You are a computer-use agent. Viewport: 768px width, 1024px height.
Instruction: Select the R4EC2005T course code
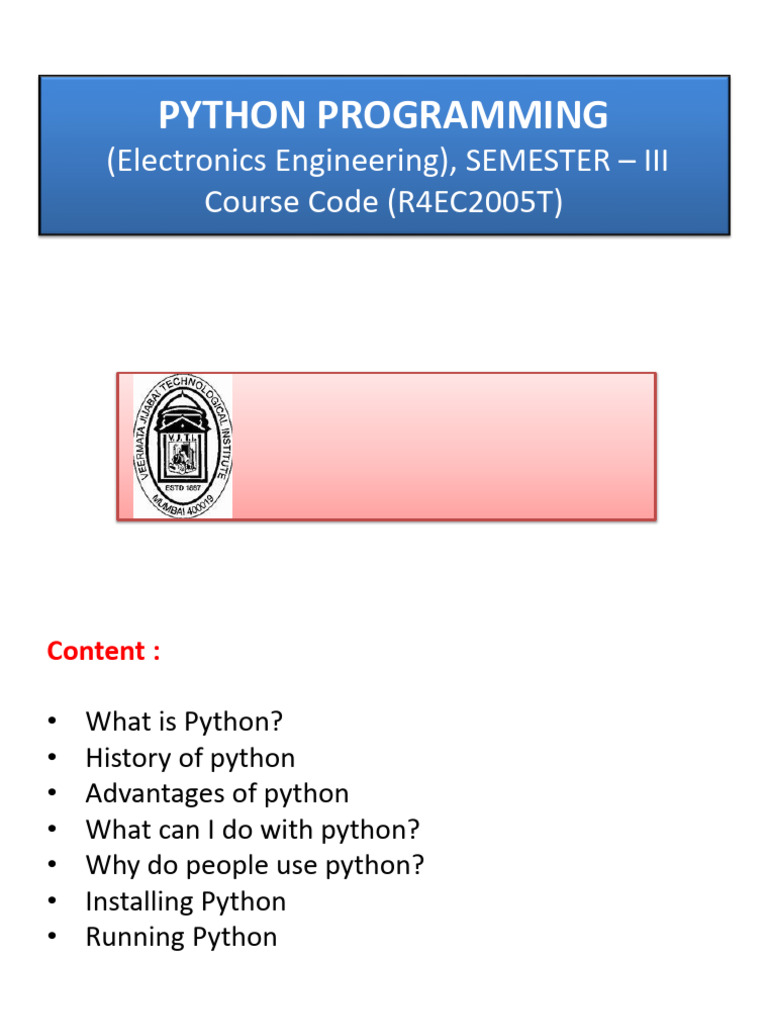[475, 202]
